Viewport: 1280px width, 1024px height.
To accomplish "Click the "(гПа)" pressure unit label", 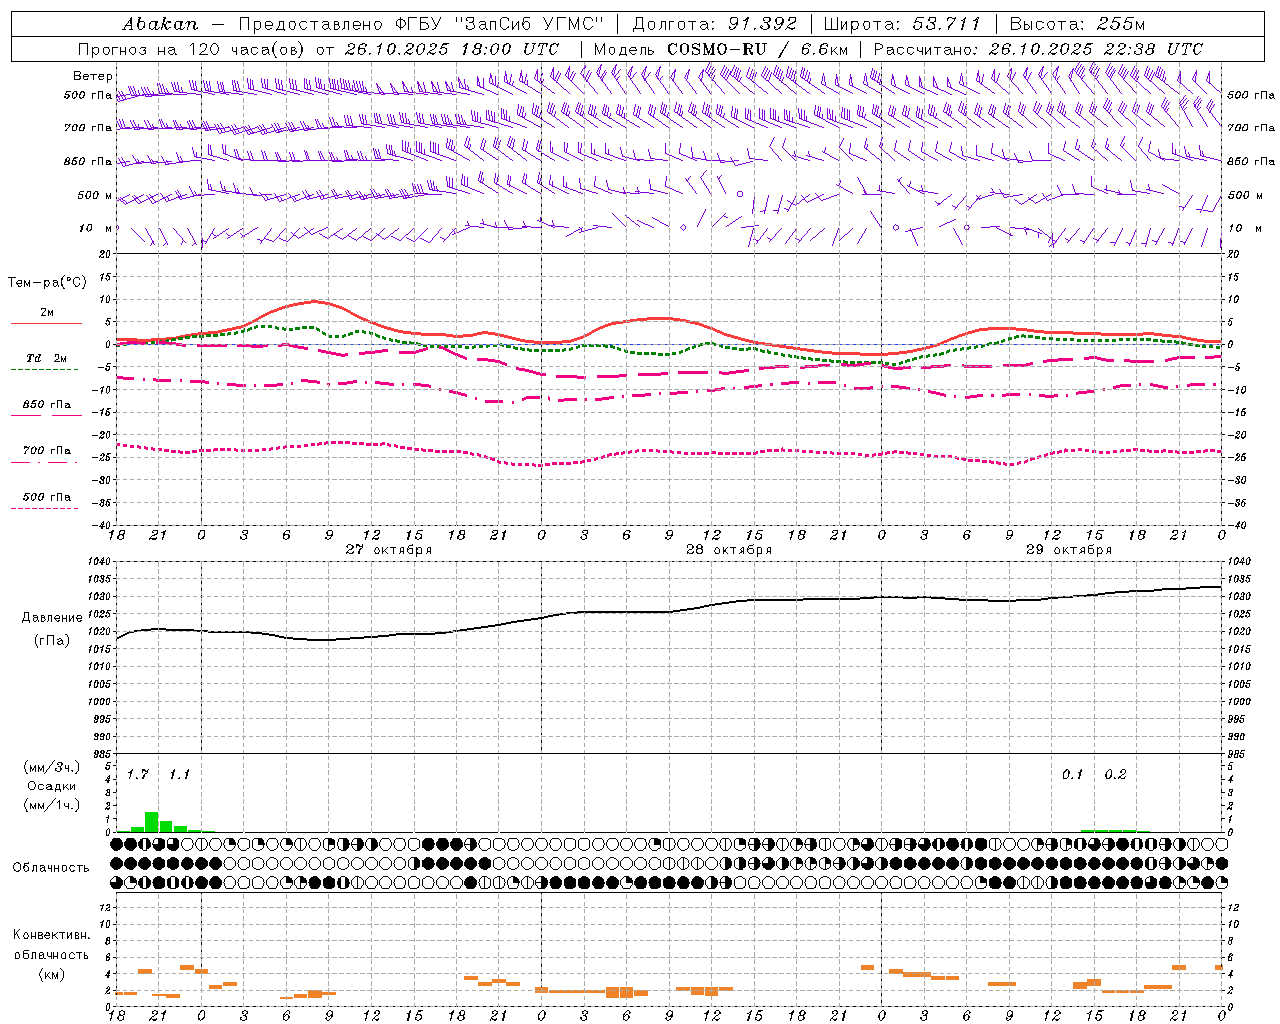I will [52, 641].
